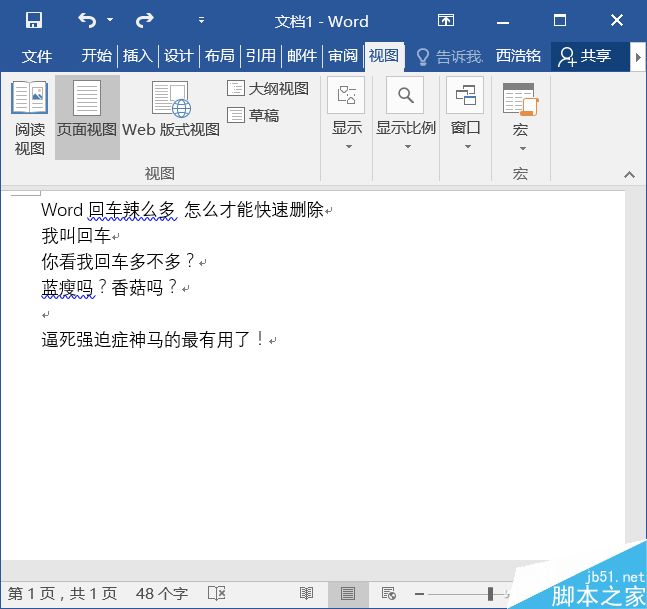Click the 48 个字 word count
The width and height of the screenshot is (647, 609).
(160, 593)
